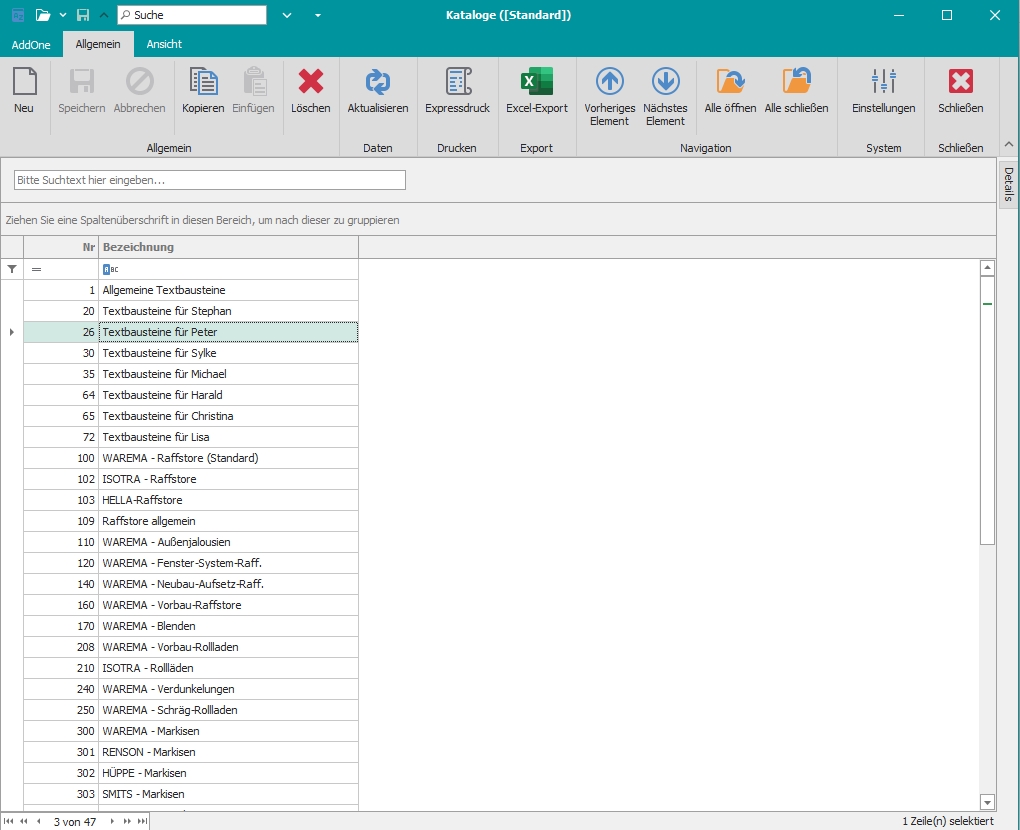
Task: Open the AddOne tab
Action: pos(31,44)
